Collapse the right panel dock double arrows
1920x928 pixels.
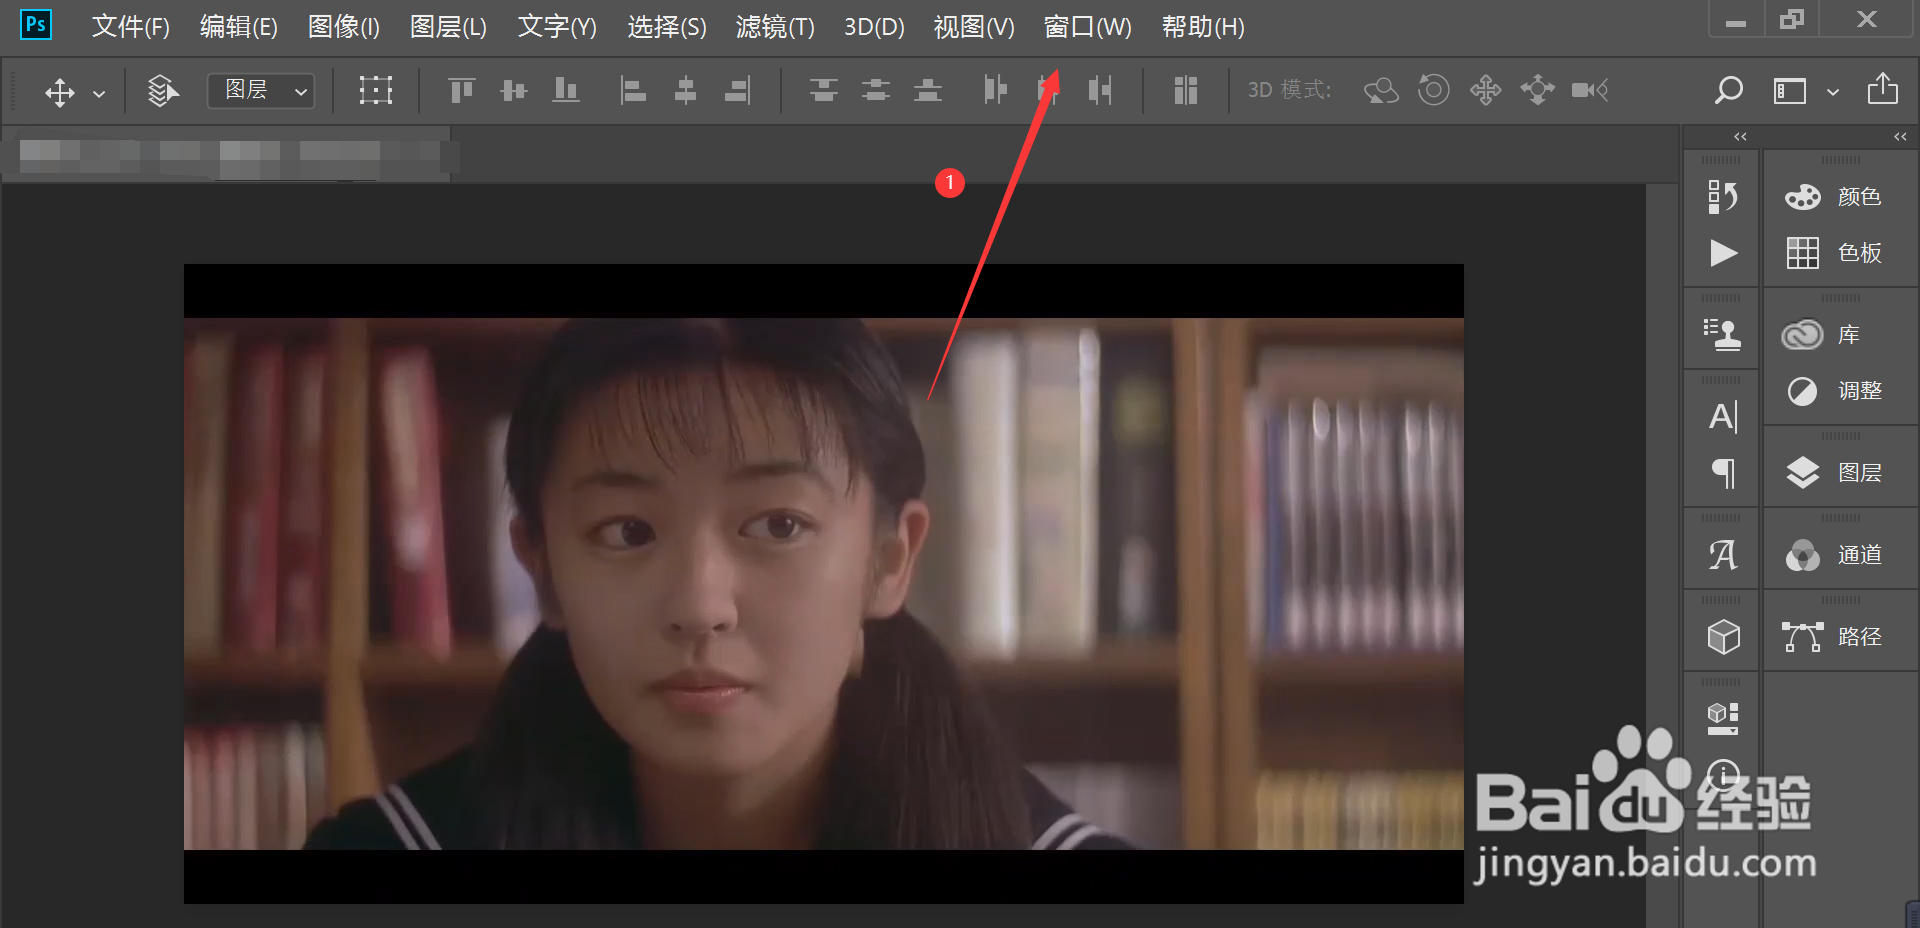pos(1900,137)
